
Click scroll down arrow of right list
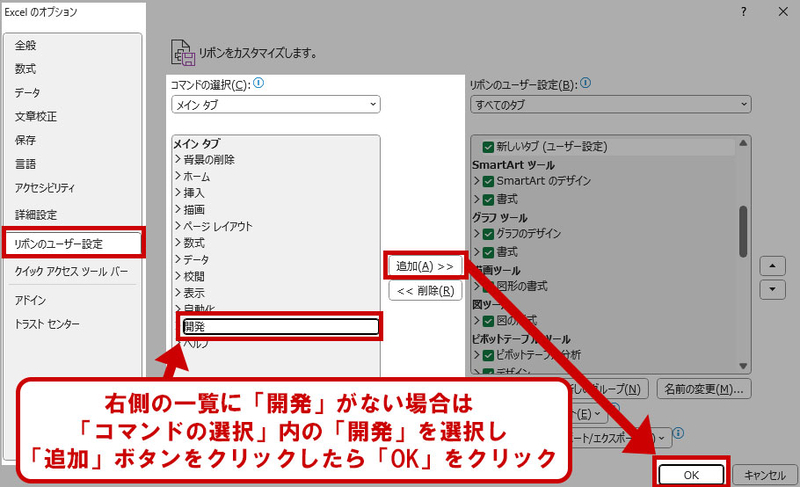(x=743, y=366)
